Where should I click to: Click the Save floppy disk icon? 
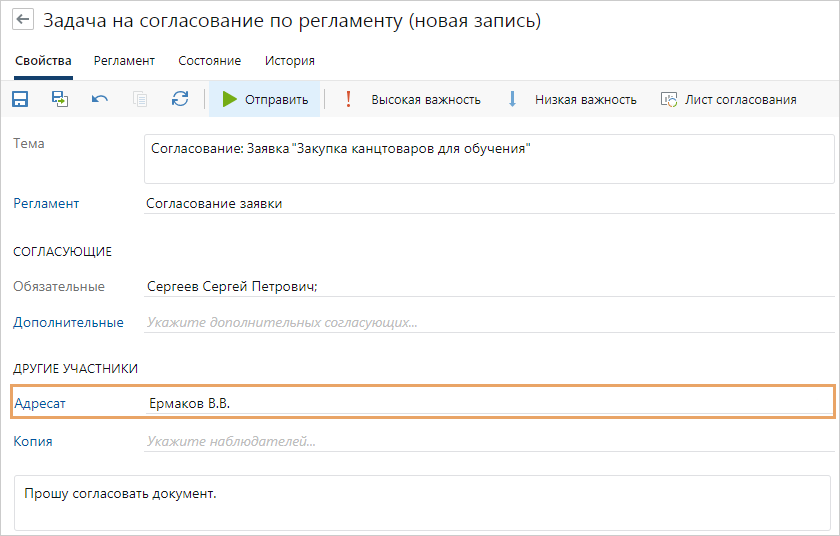(20, 99)
